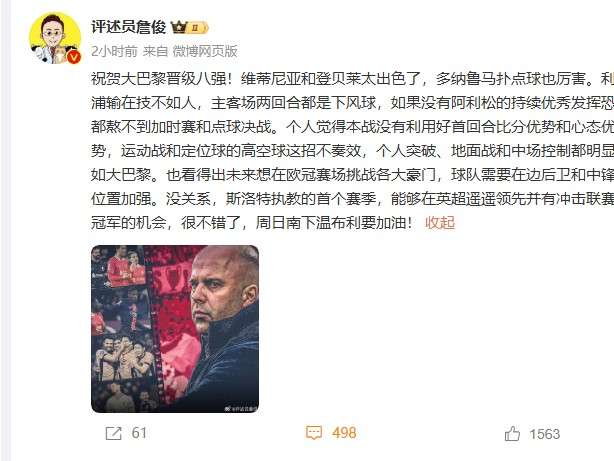The image size is (614, 461).
Task: Click the last text line 周日南下温布利要加油
Action: (x=334, y=222)
